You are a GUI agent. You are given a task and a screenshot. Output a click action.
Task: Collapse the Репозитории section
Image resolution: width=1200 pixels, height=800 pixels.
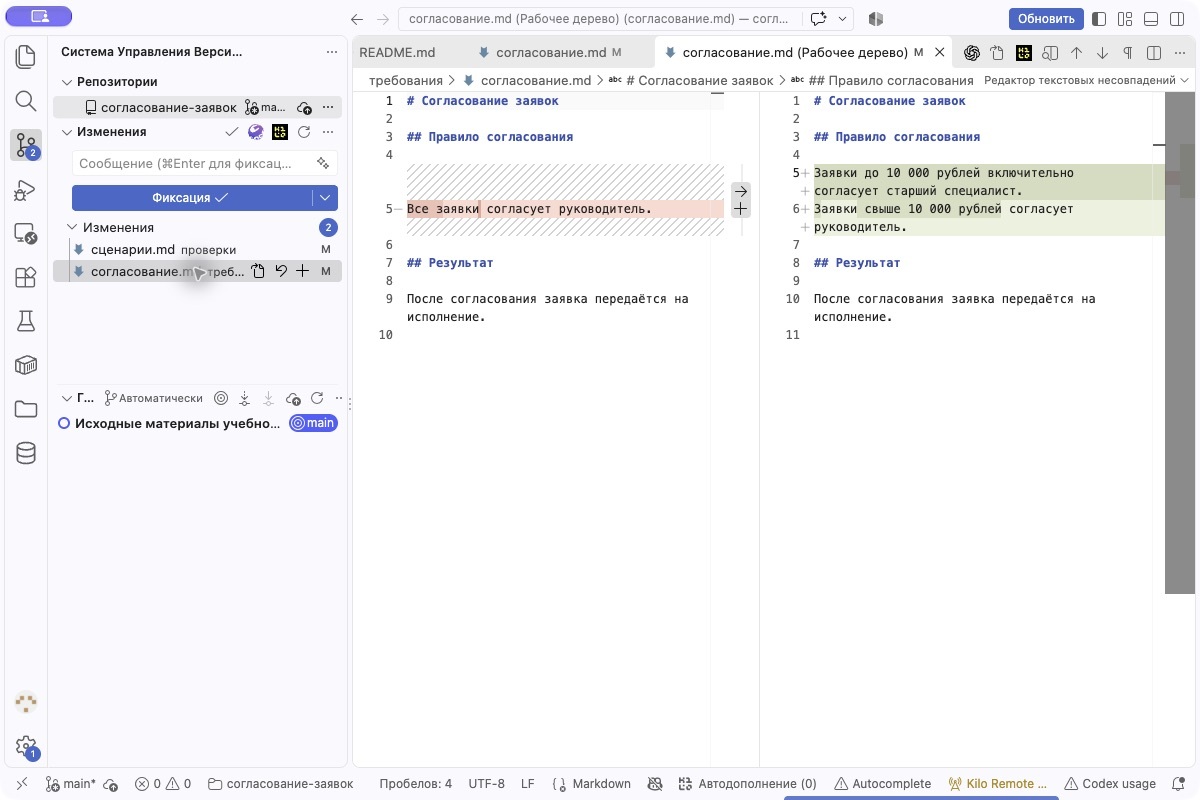(67, 82)
